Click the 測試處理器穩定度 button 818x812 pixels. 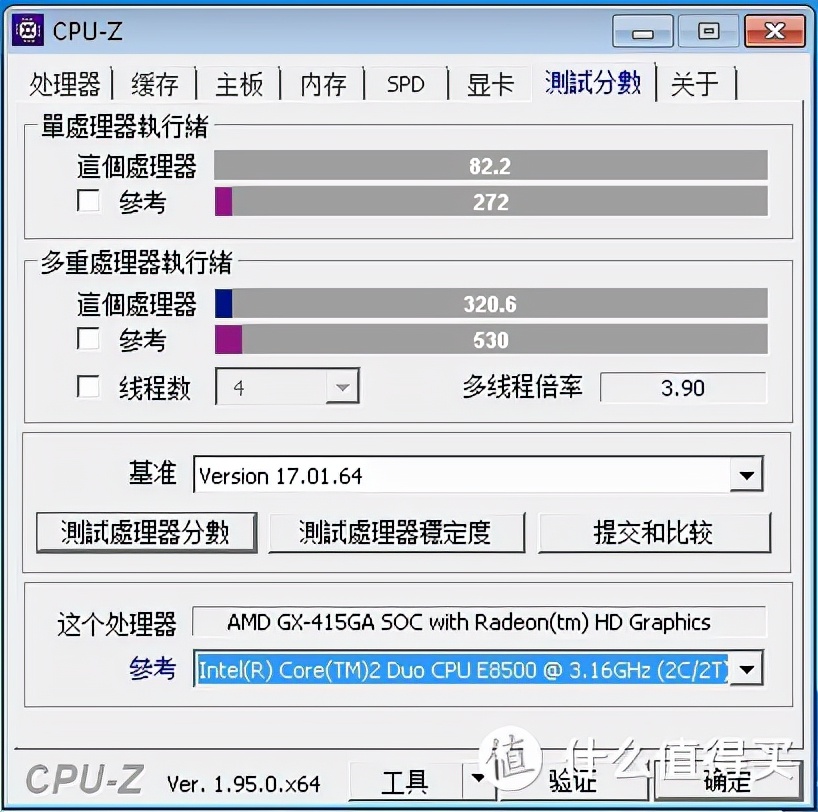pyautogui.click(x=396, y=532)
